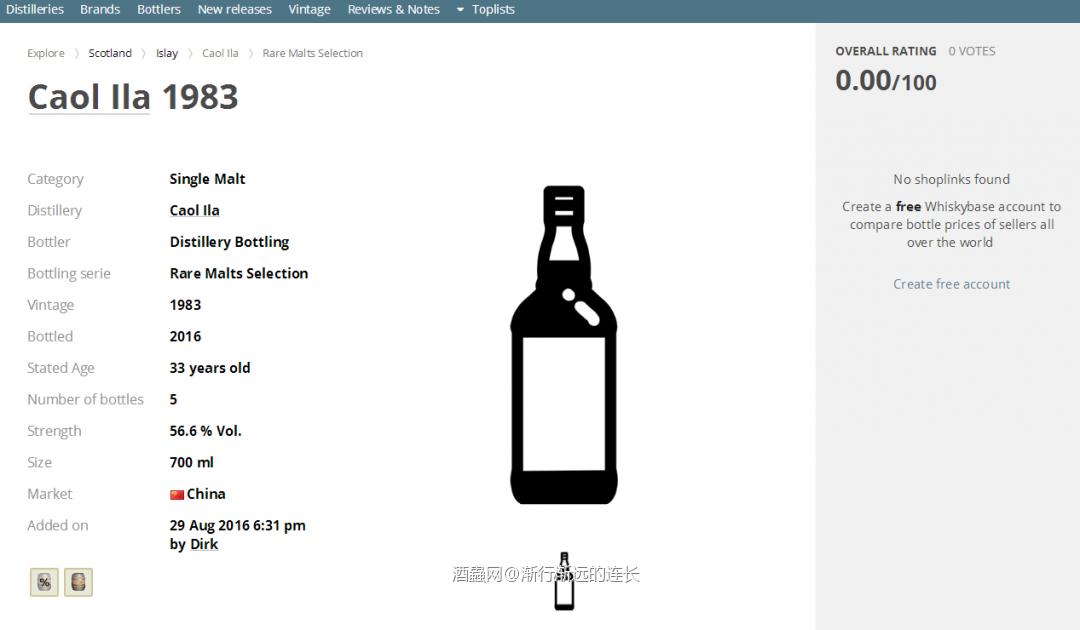This screenshot has width=1080, height=630.
Task: Click the China flag icon
Action: pos(177,494)
